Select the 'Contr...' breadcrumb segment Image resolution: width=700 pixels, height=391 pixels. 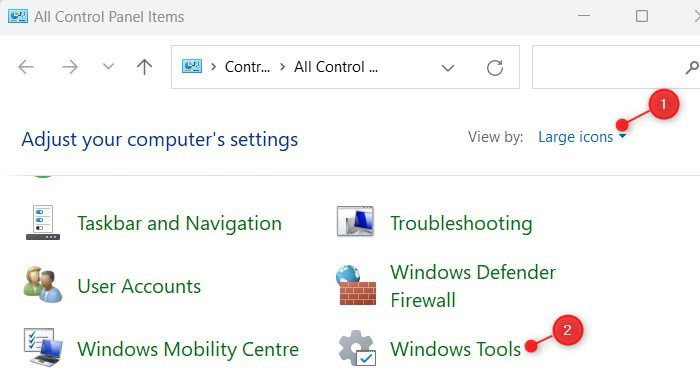coord(247,67)
